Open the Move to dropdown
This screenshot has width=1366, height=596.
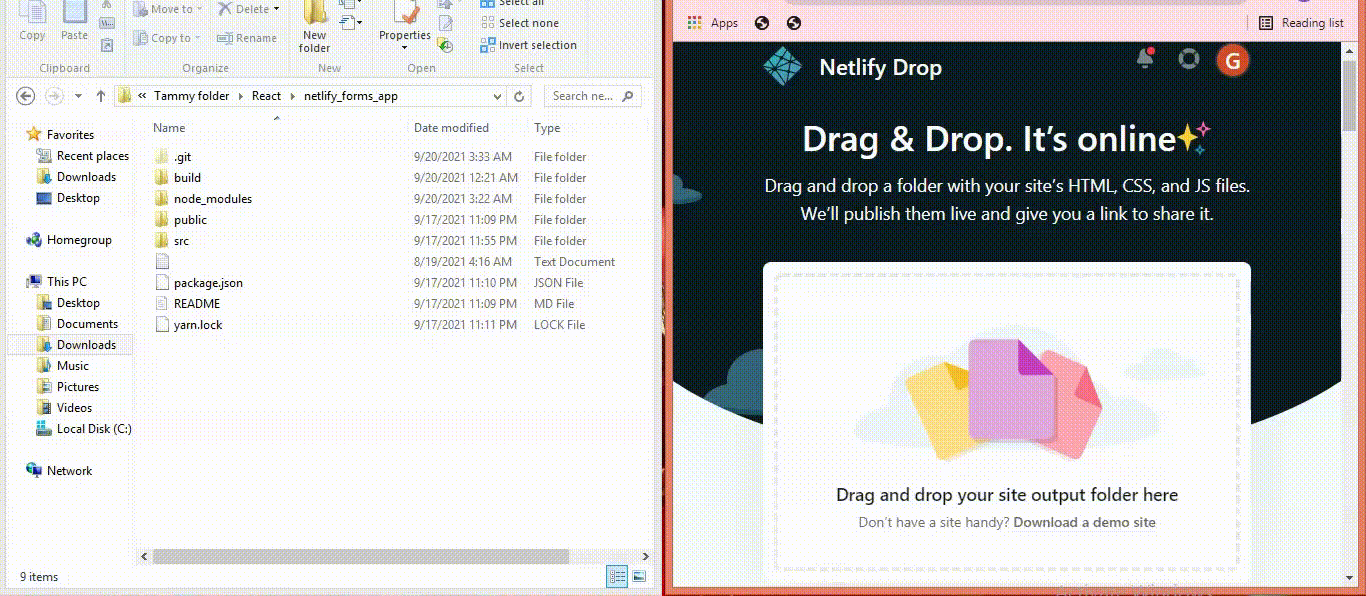coord(166,9)
